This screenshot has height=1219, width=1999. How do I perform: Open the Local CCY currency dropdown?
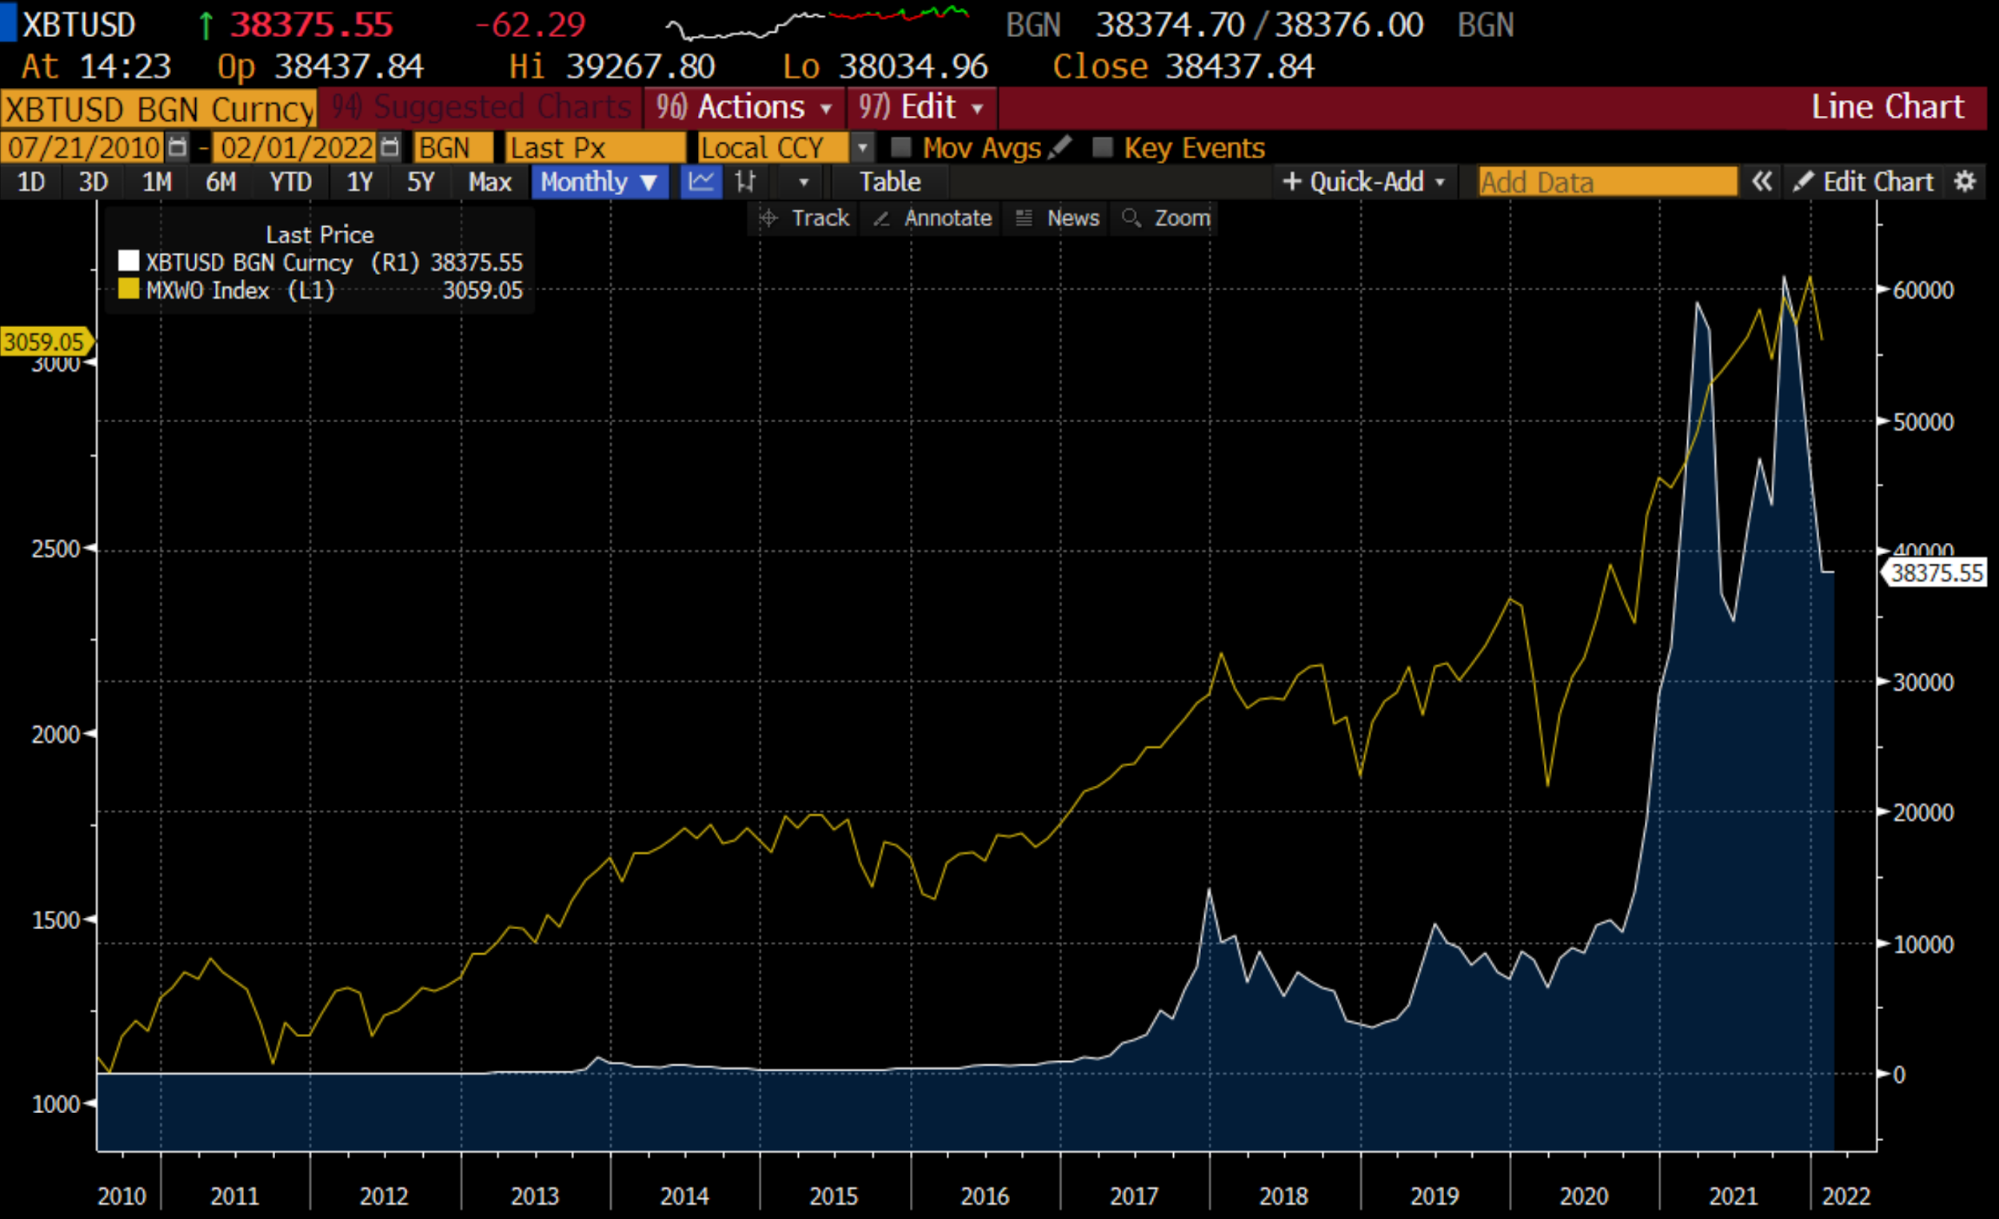point(862,148)
